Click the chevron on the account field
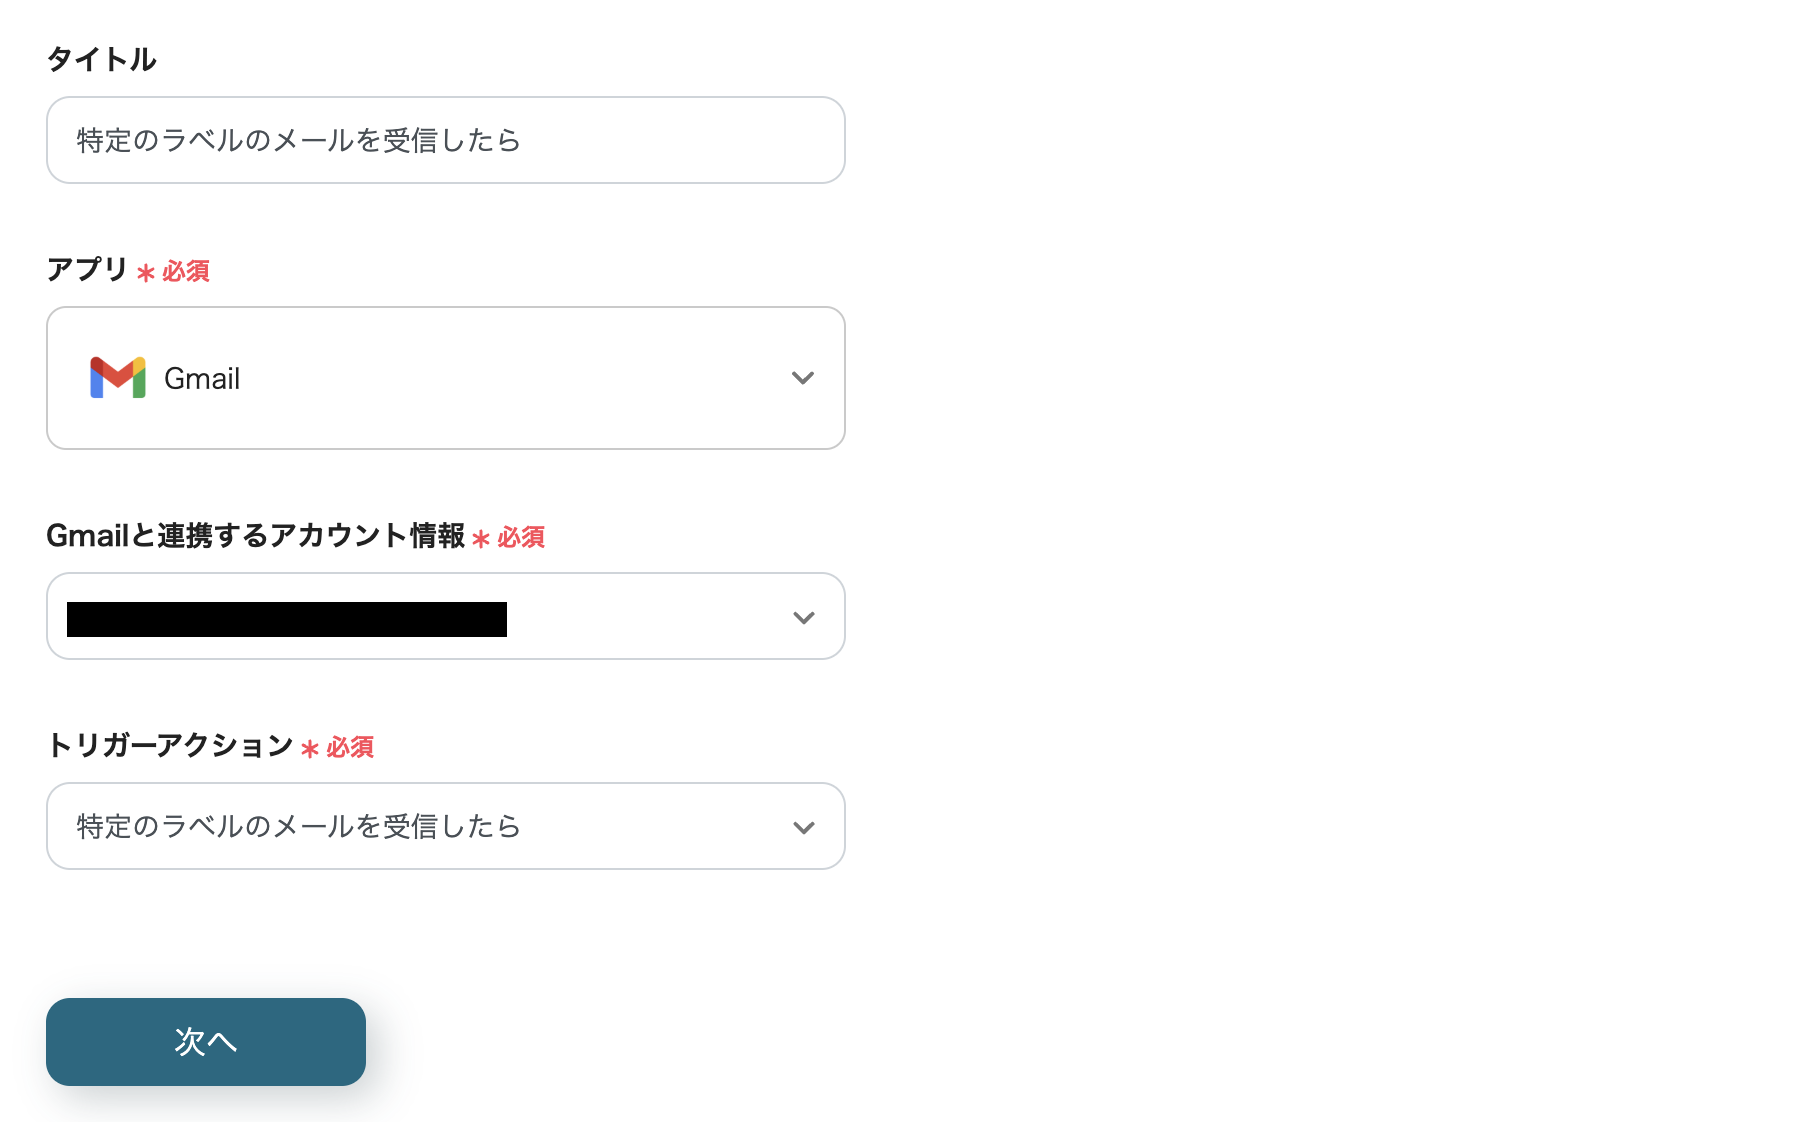1794x1122 pixels. (x=802, y=617)
